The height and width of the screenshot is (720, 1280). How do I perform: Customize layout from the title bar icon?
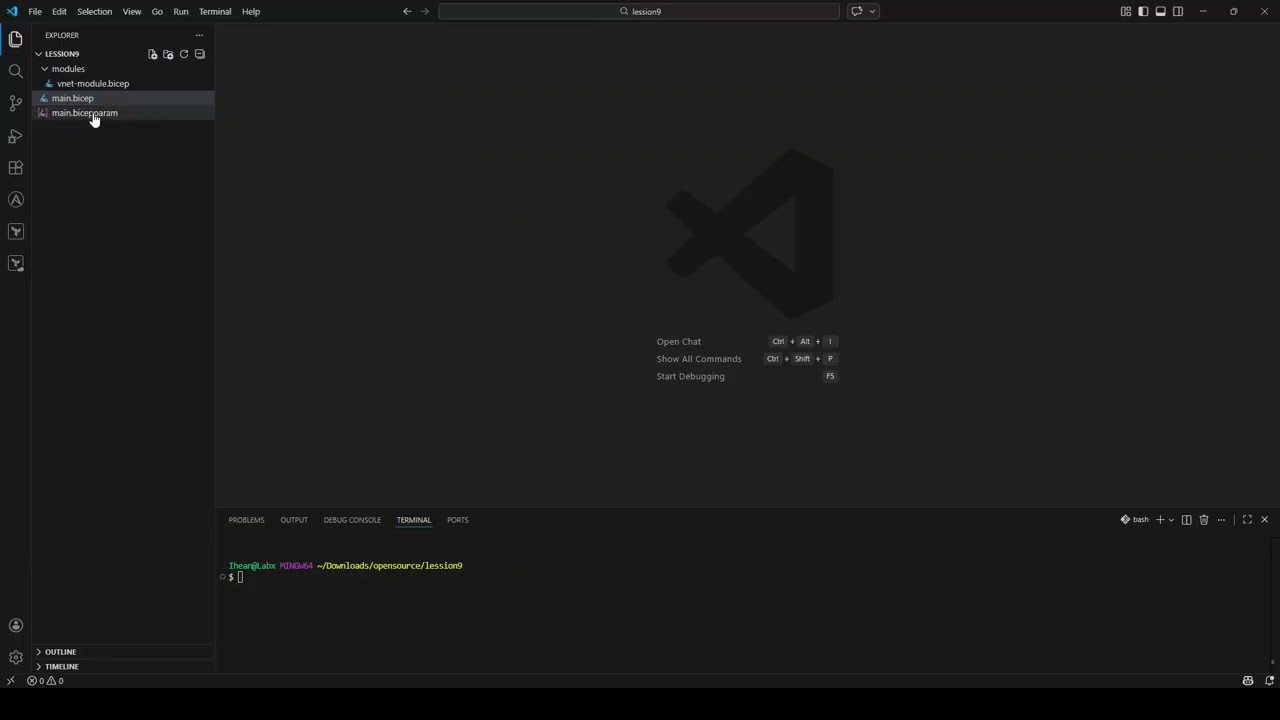pos(1126,11)
